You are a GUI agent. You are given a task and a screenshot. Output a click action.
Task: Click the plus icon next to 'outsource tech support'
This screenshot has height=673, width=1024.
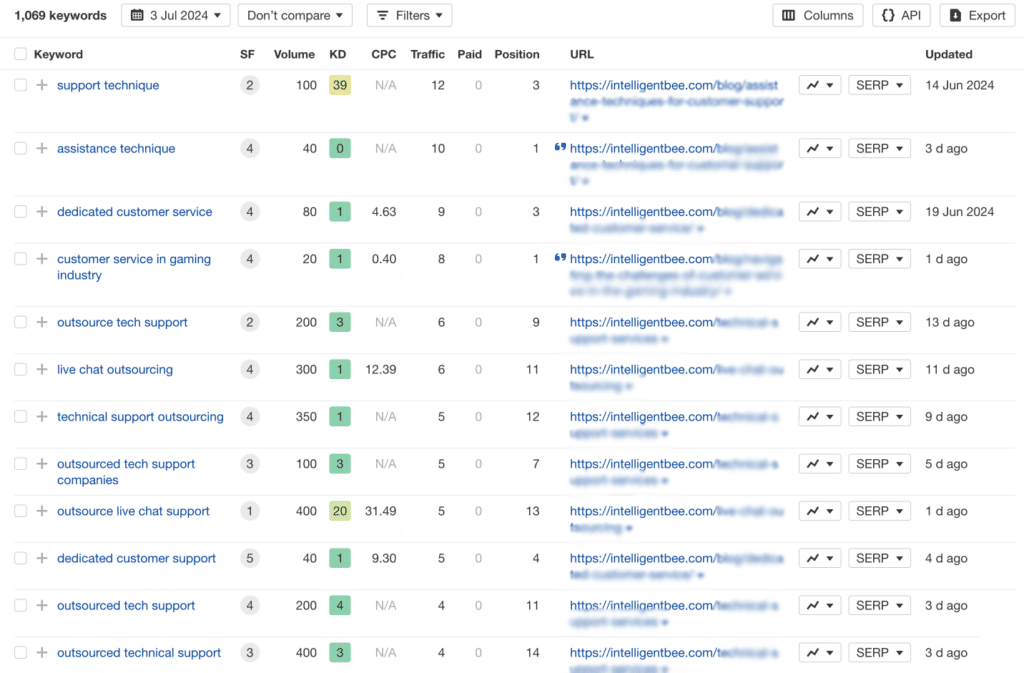point(42,323)
